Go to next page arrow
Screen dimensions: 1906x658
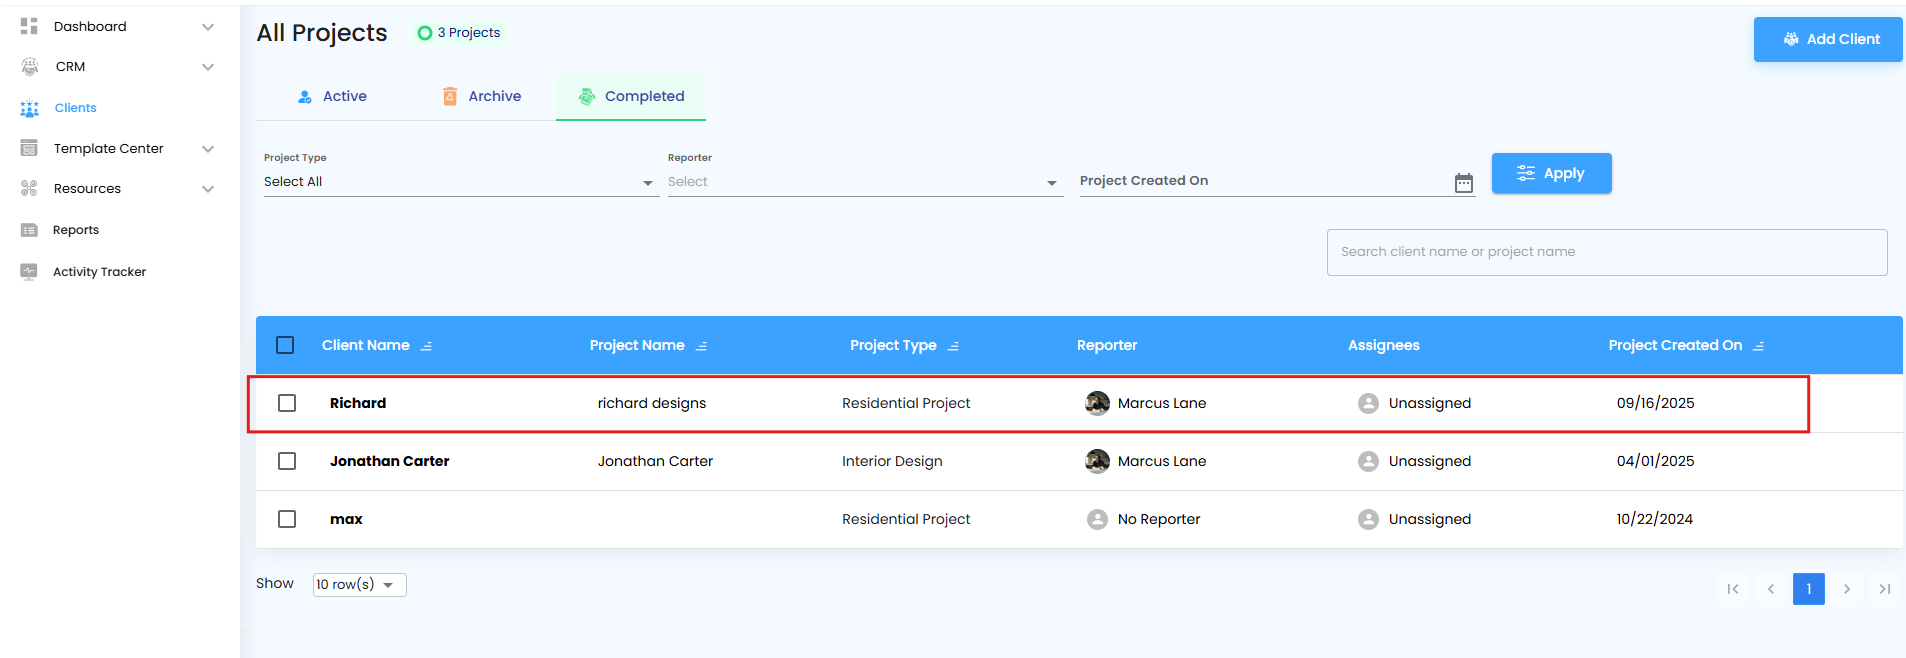point(1847,589)
